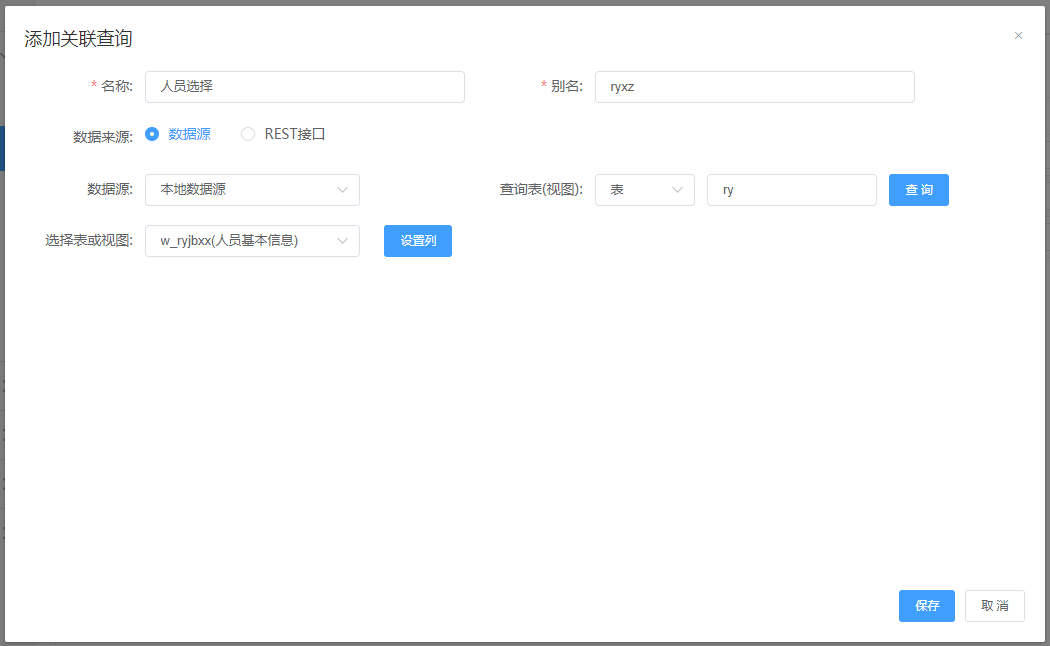This screenshot has height=646, width=1050.
Task: Close the 添加关联查询 dialog with the X
Action: (1018, 36)
